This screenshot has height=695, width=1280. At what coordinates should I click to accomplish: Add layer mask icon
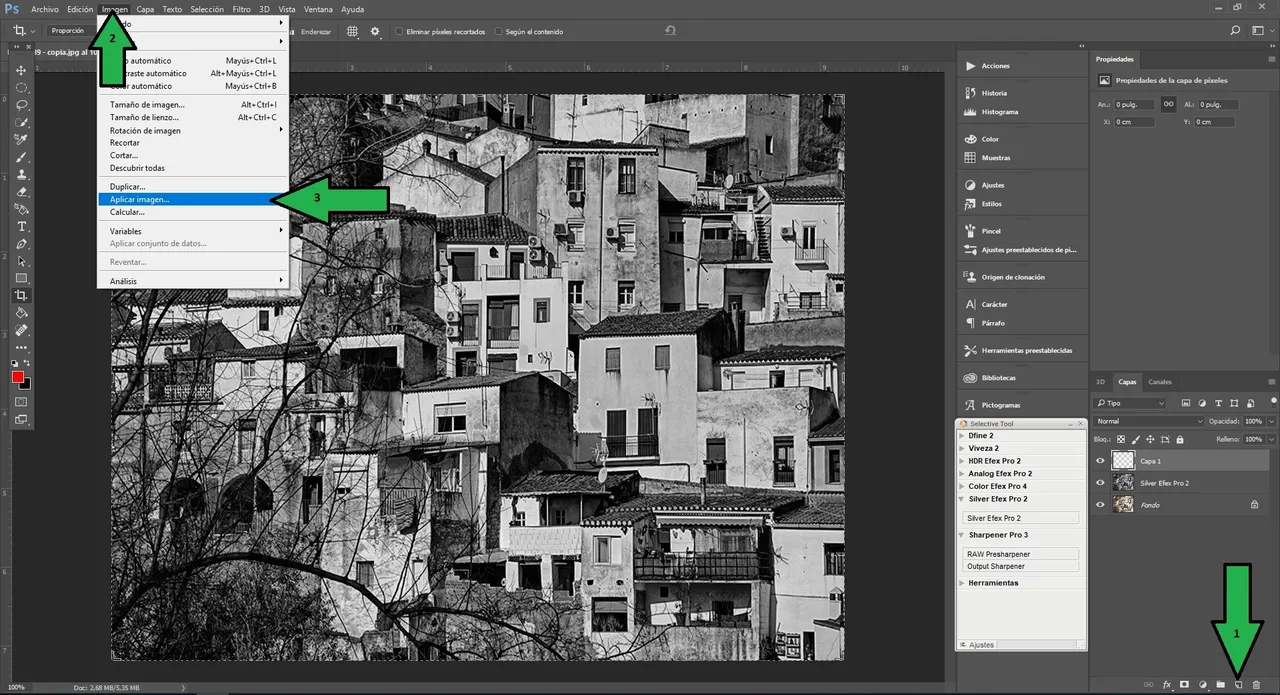pyautogui.click(x=1184, y=684)
